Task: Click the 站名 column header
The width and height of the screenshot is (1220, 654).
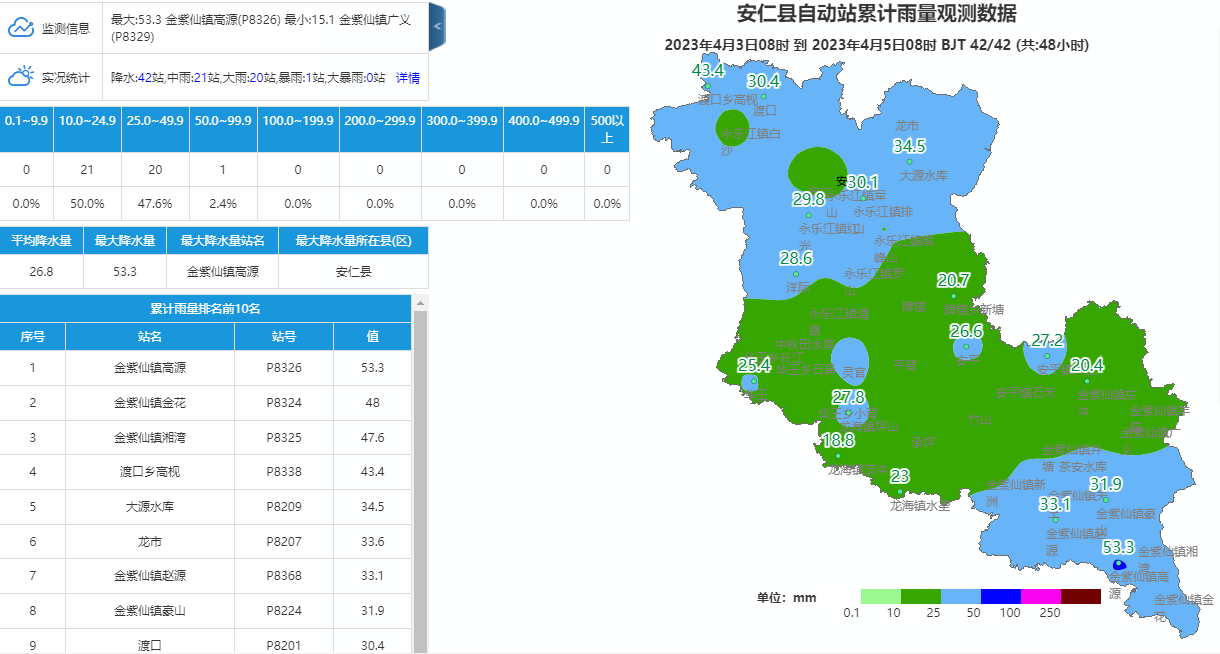Action: tap(150, 337)
